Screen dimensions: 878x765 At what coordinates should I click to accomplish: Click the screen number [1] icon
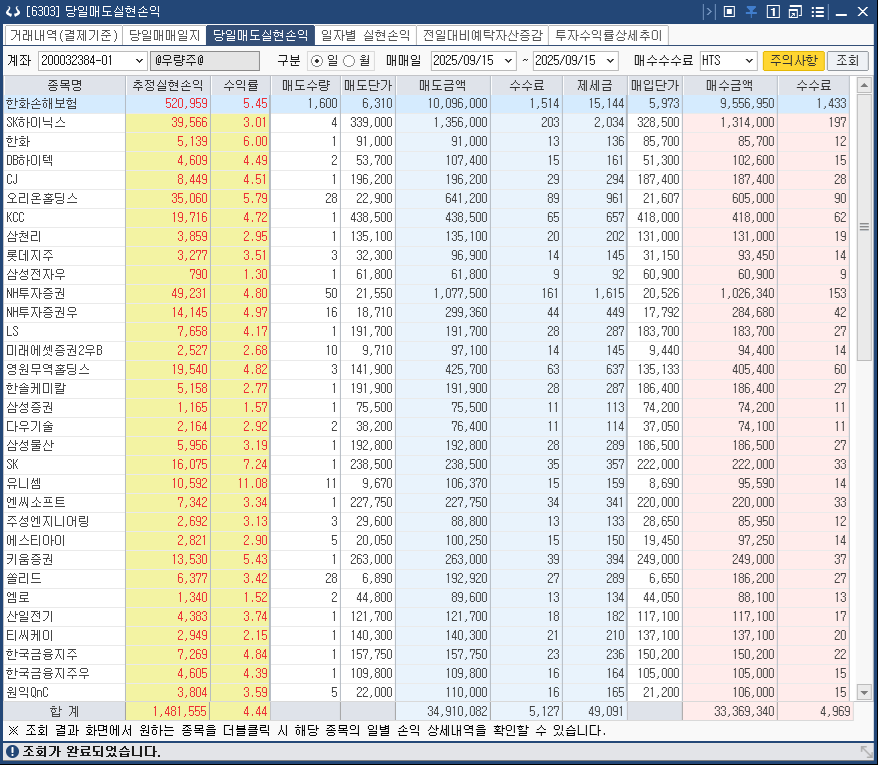773,11
